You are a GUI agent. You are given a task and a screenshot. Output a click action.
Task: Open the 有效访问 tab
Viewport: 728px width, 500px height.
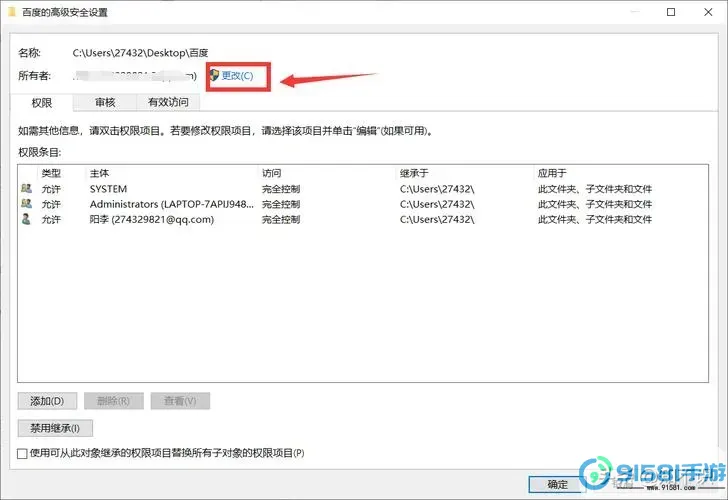(168, 102)
